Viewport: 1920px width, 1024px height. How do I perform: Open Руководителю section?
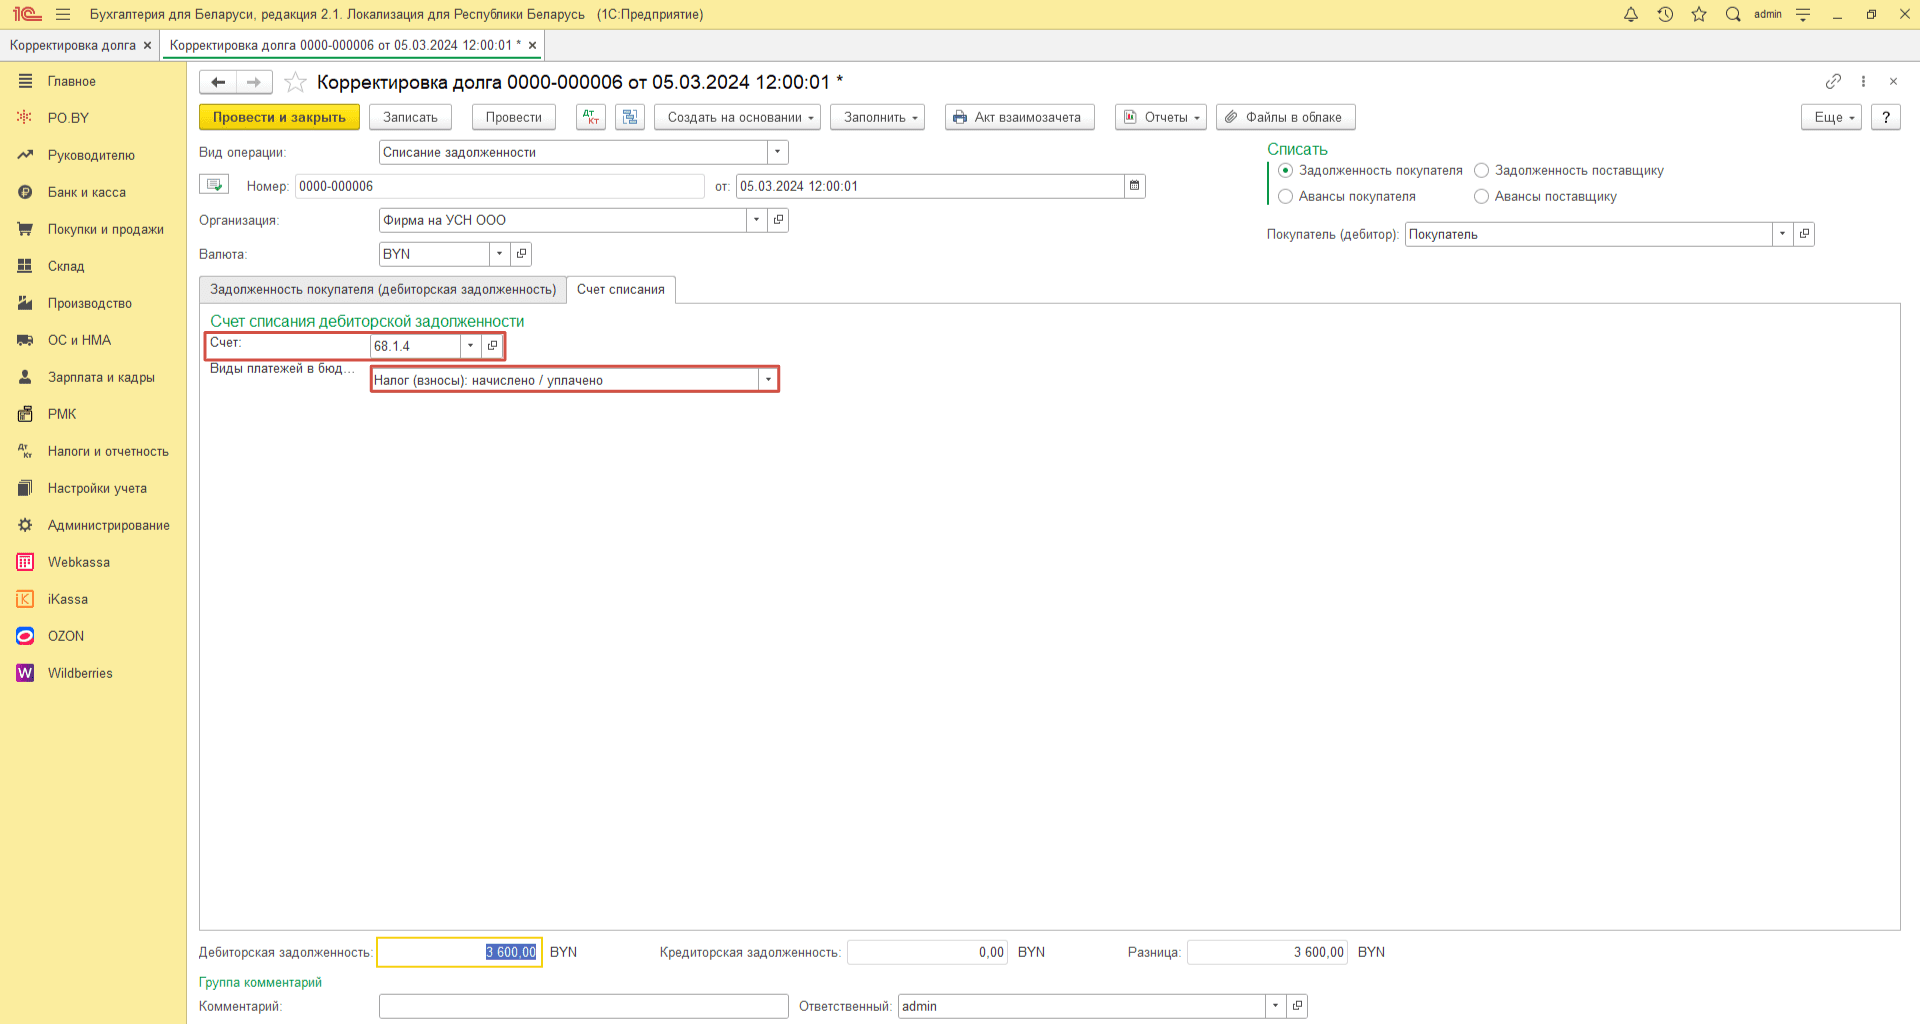(93, 155)
